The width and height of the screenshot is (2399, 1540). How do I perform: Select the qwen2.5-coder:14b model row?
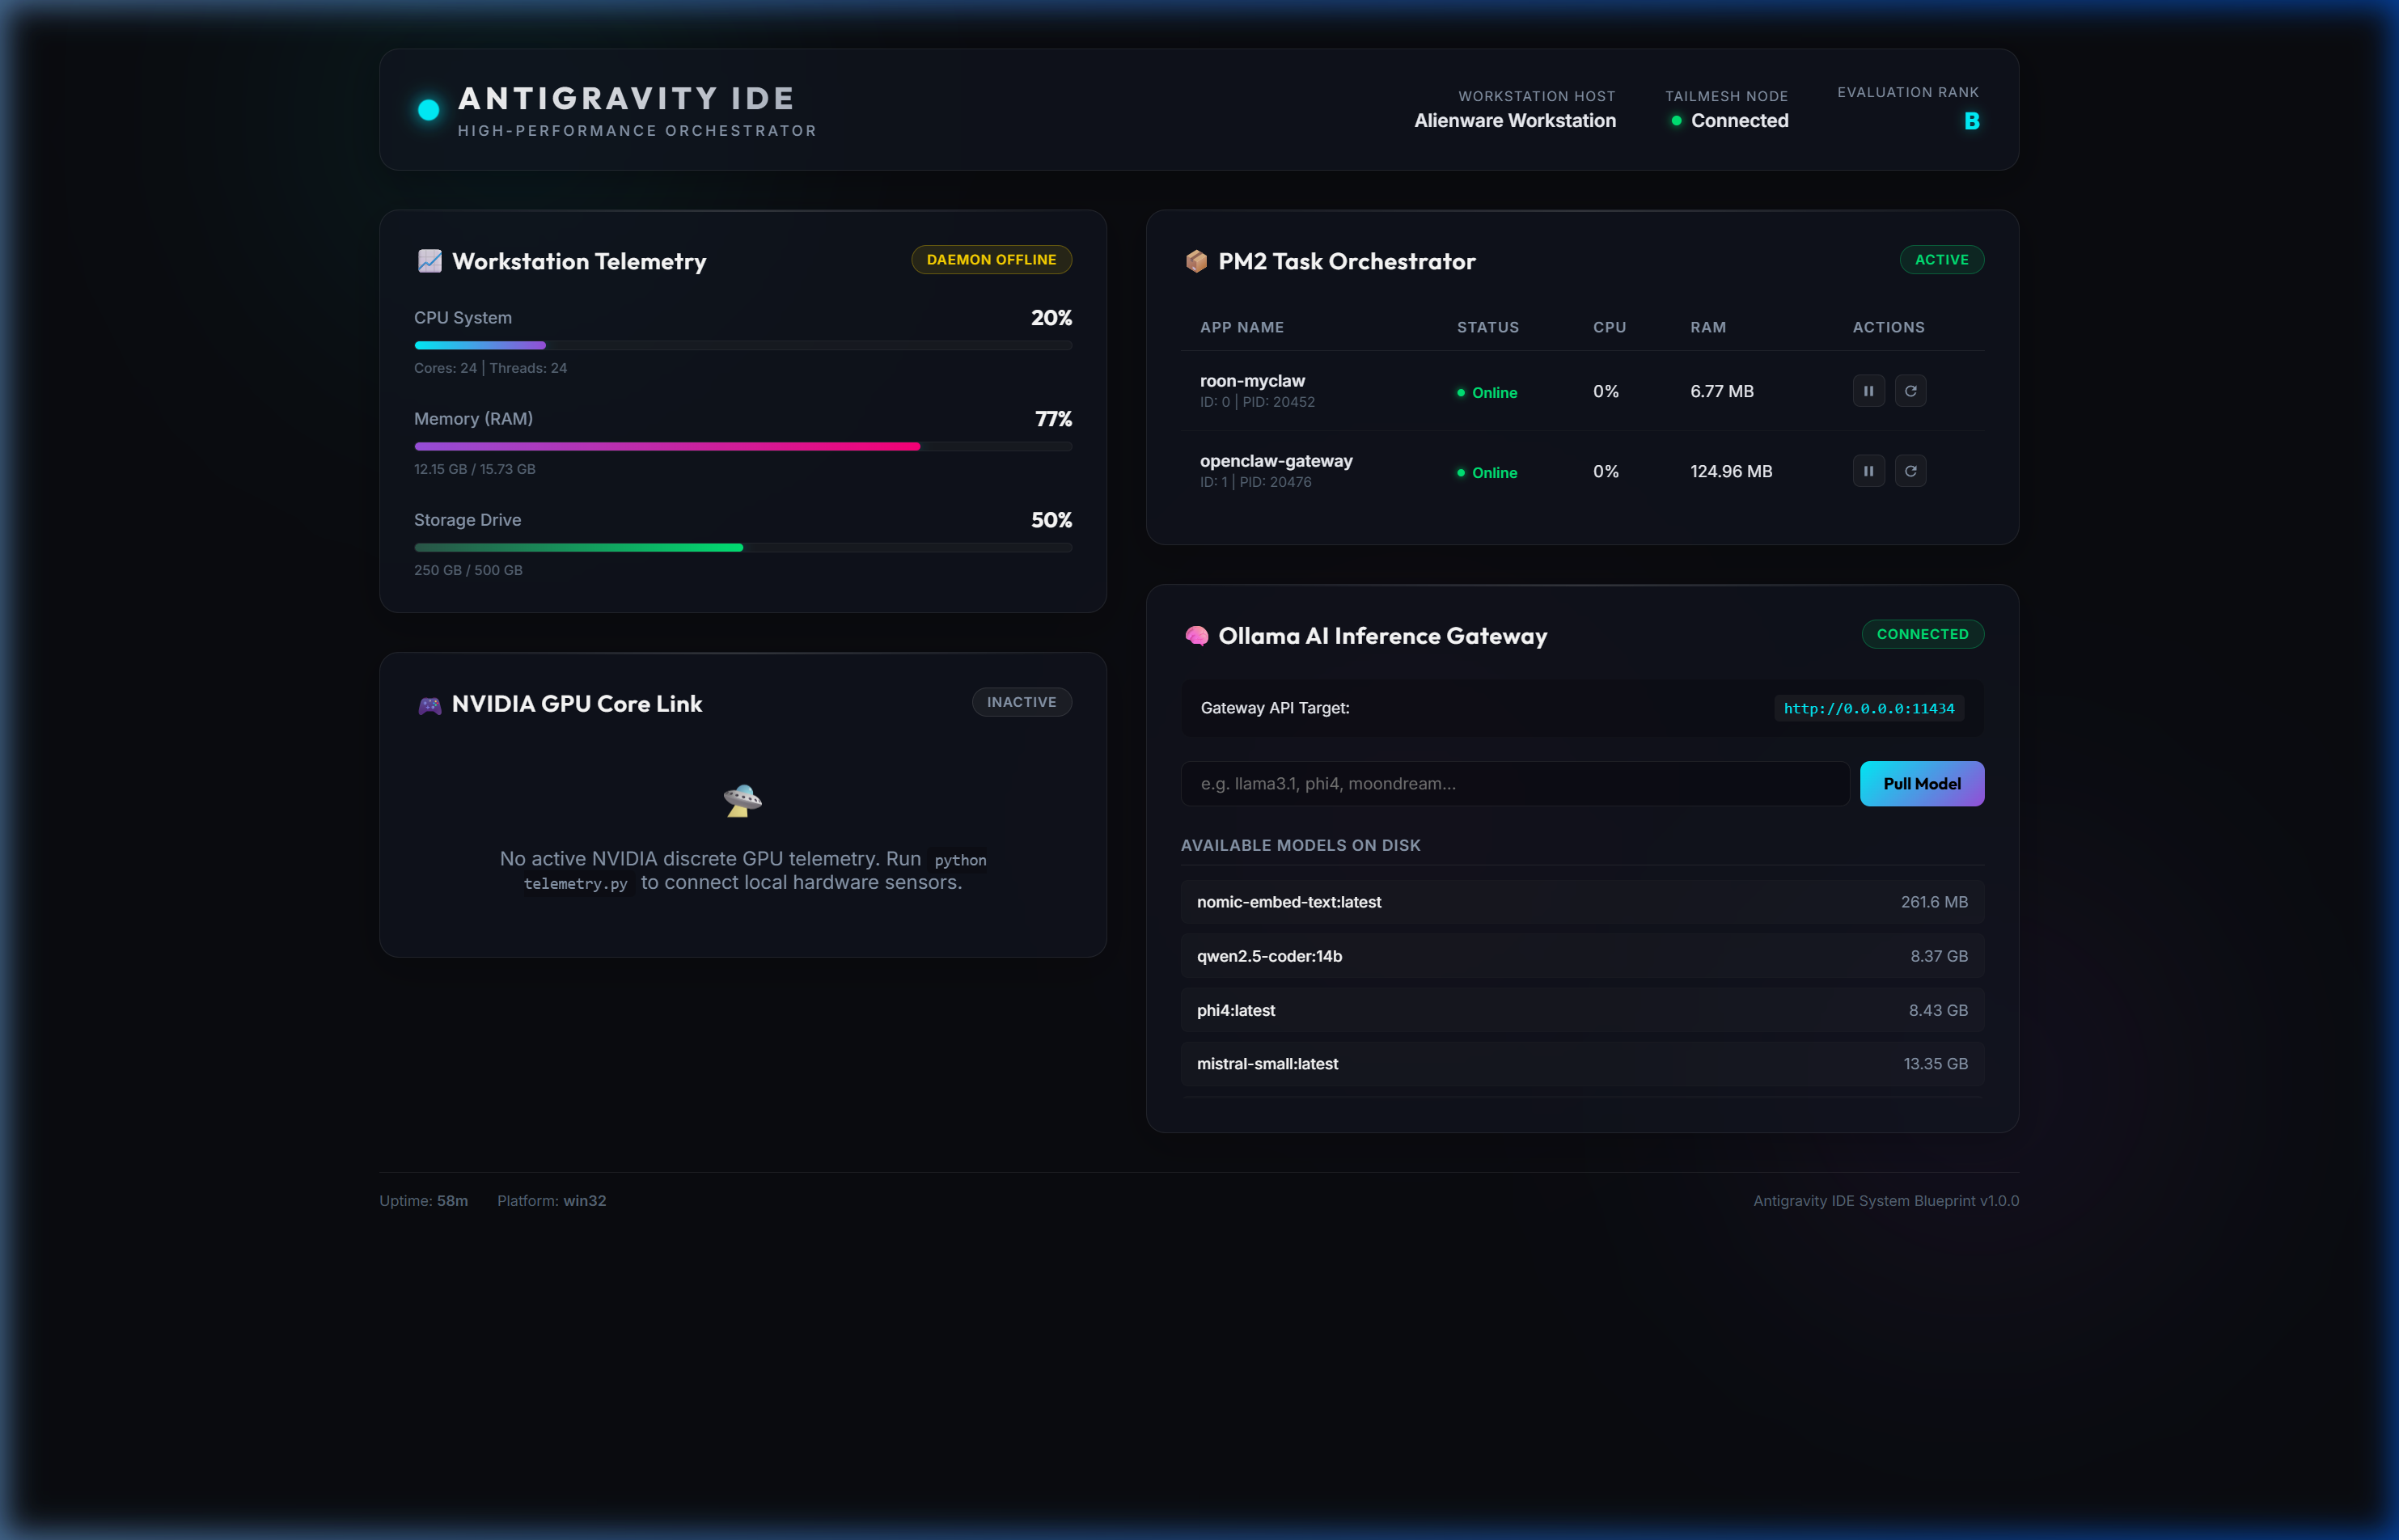point(1582,956)
